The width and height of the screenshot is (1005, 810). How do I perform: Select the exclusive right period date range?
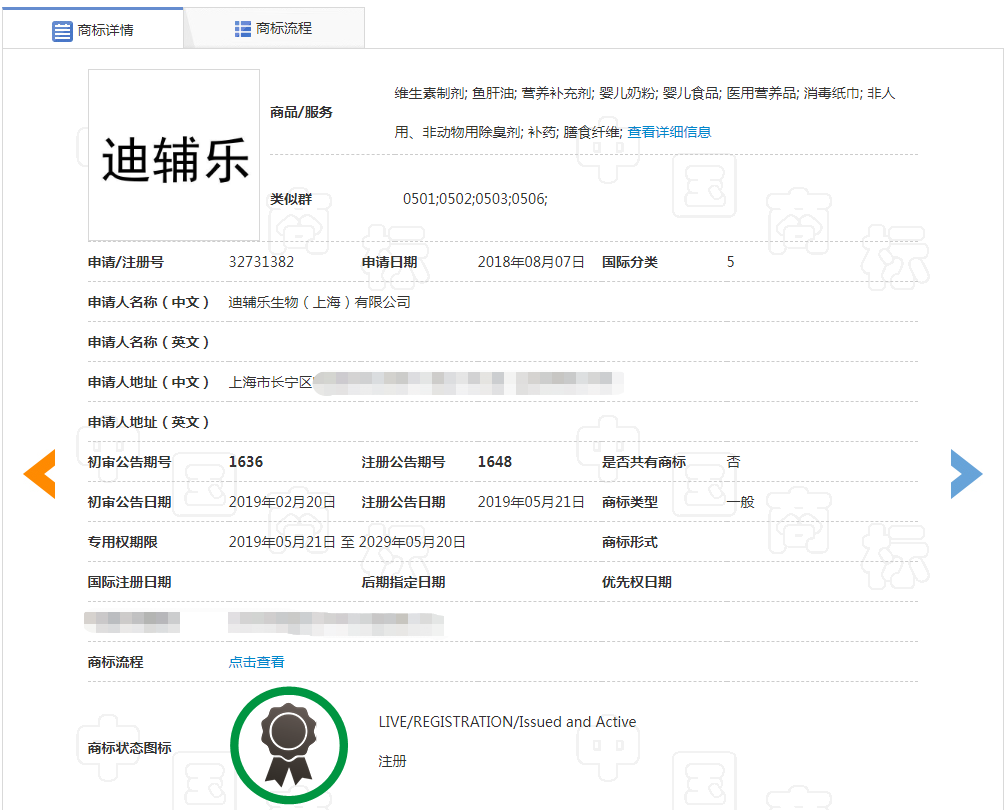click(347, 542)
